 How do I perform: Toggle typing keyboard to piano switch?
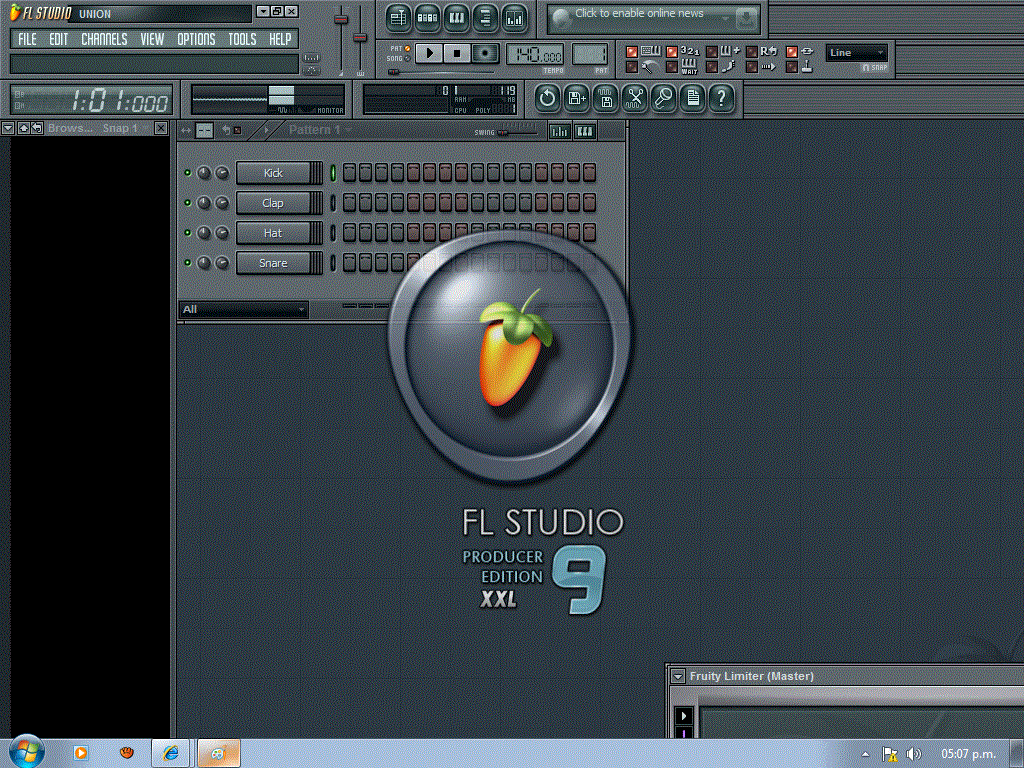(632, 52)
